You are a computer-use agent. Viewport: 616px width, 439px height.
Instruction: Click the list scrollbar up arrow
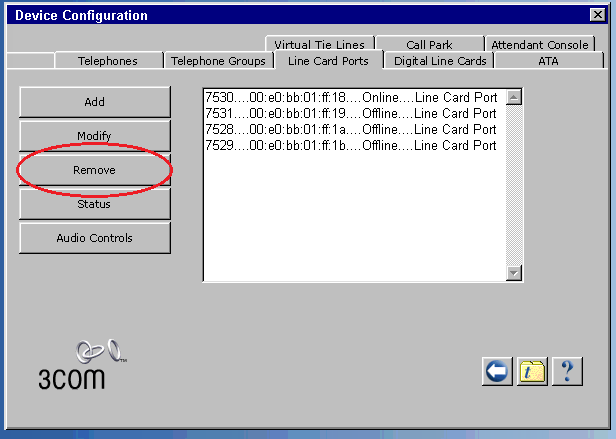514,98
